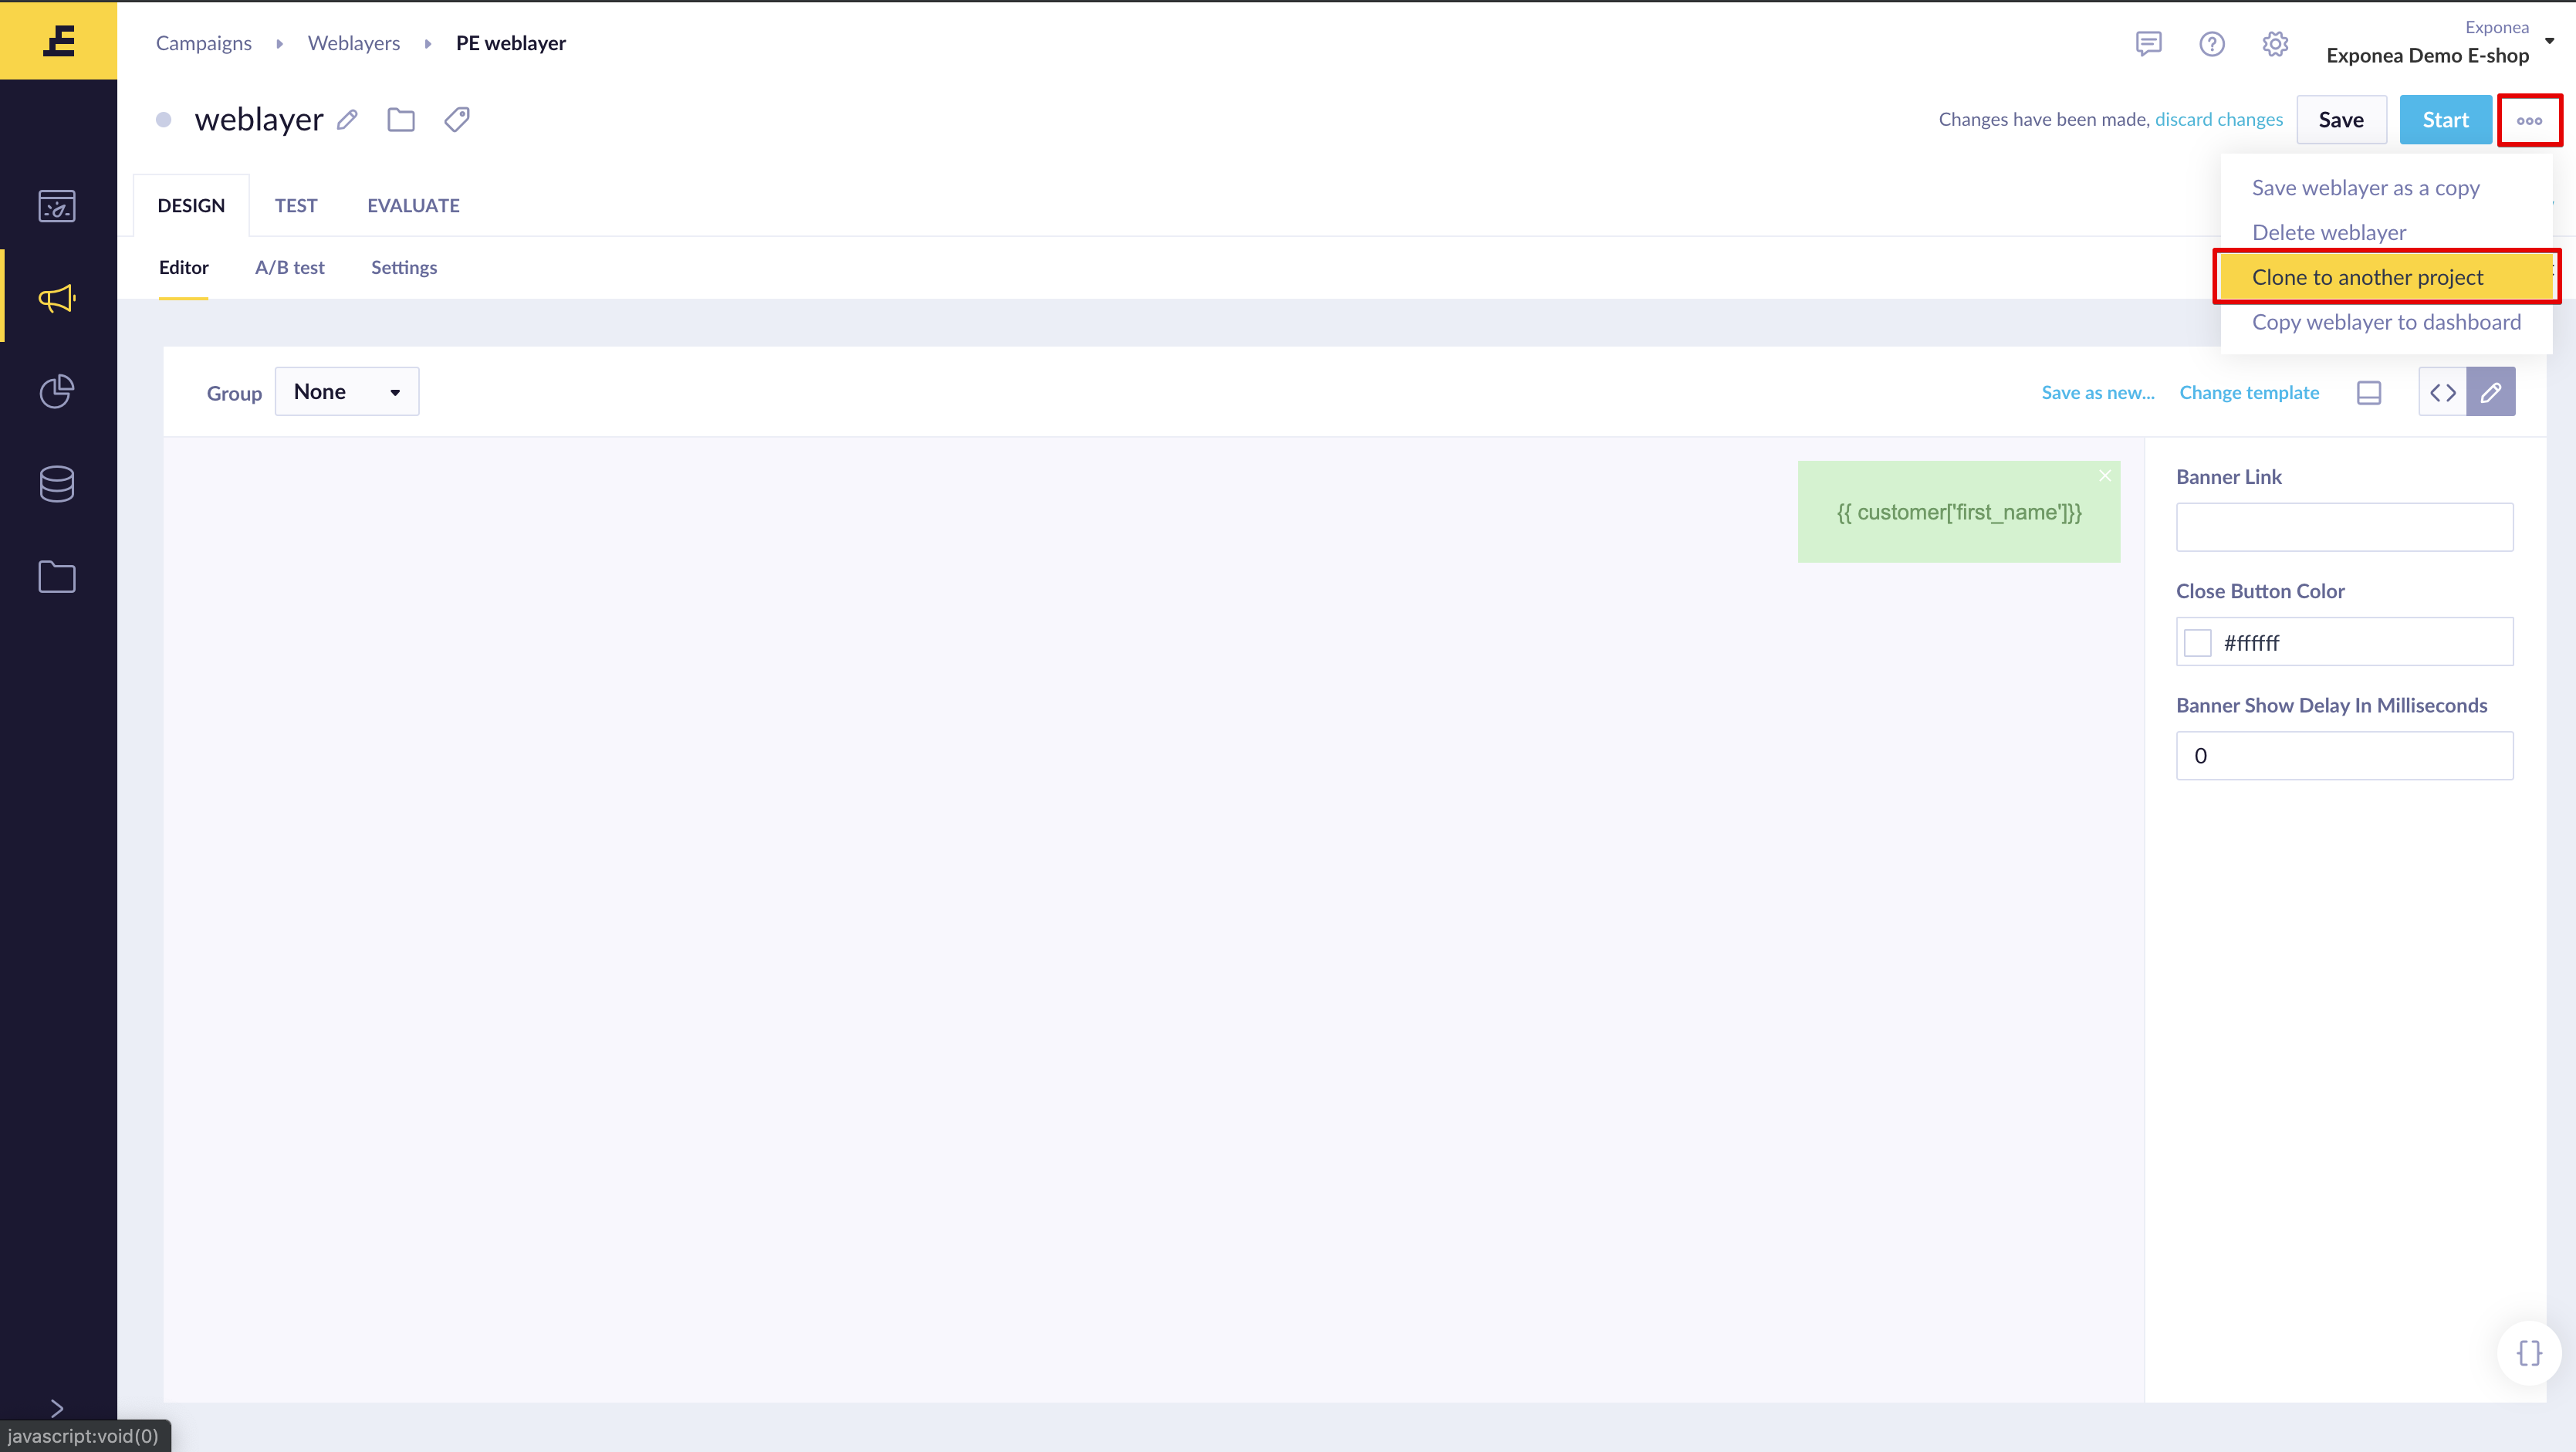Click the tag icon beside weblayer title

[457, 120]
